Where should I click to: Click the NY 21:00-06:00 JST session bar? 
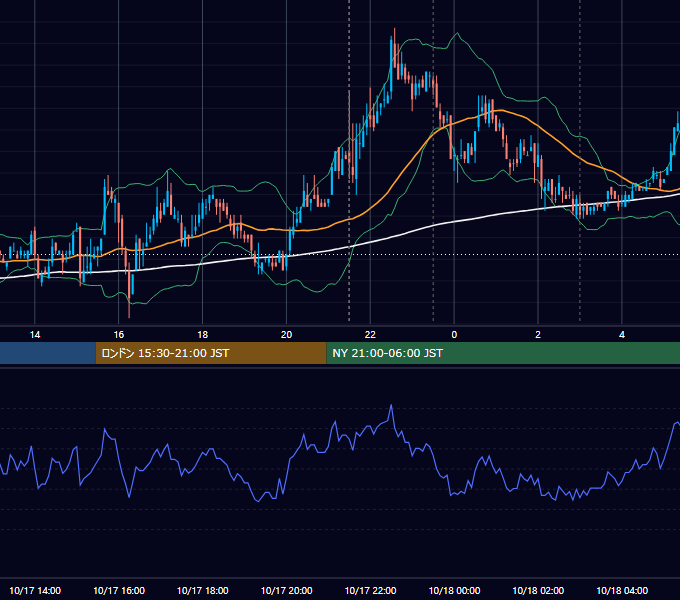point(503,353)
